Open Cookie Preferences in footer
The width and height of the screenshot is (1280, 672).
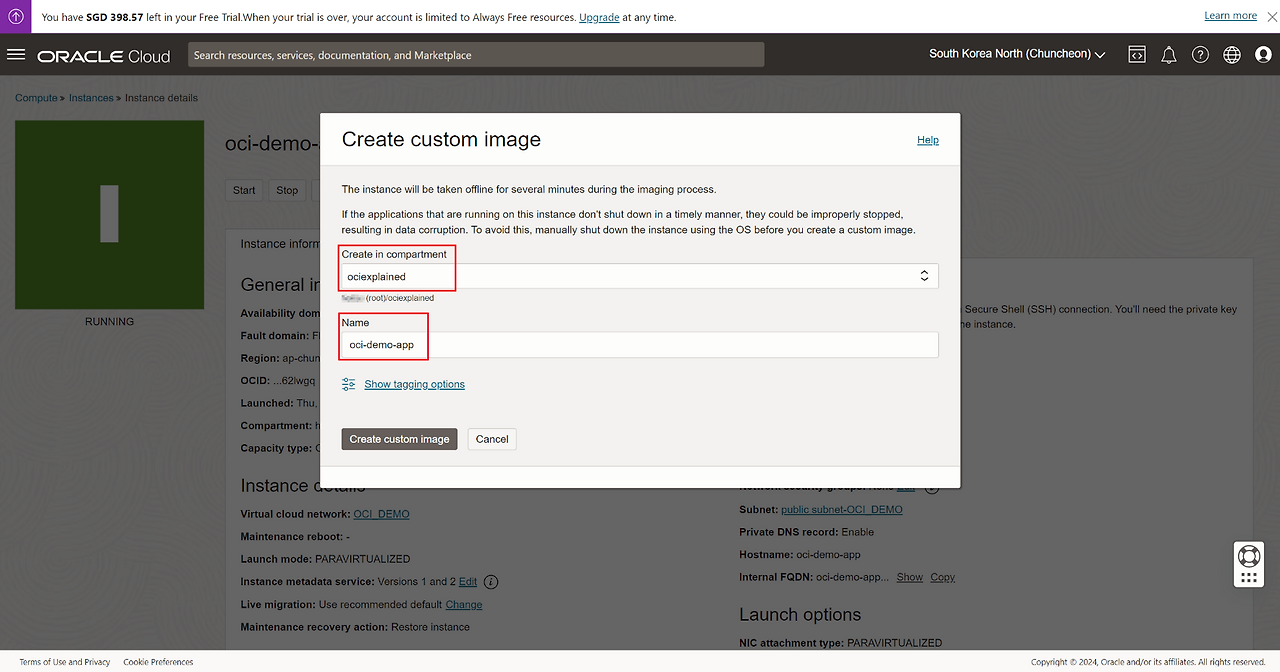click(x=158, y=662)
